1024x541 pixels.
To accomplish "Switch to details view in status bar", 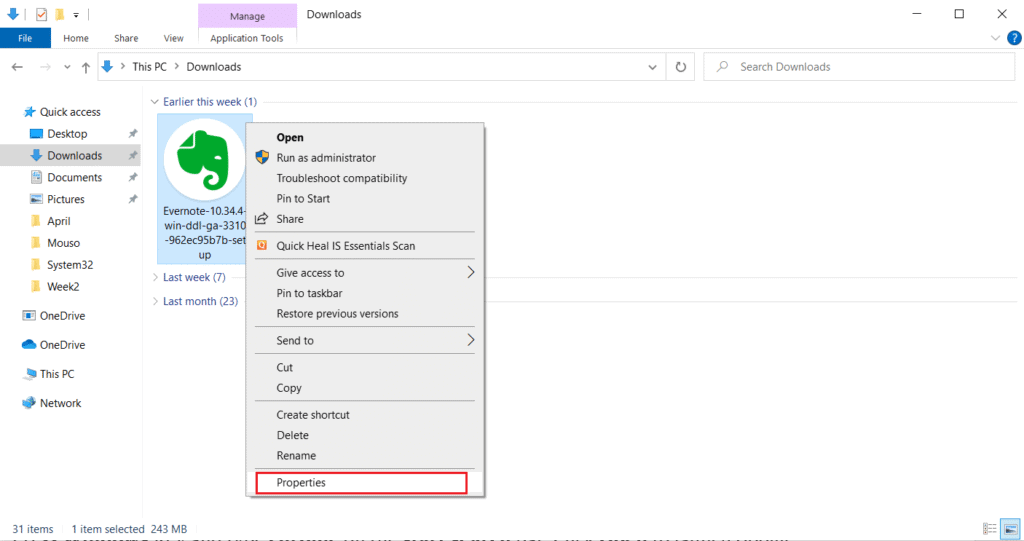I will pyautogui.click(x=989, y=528).
